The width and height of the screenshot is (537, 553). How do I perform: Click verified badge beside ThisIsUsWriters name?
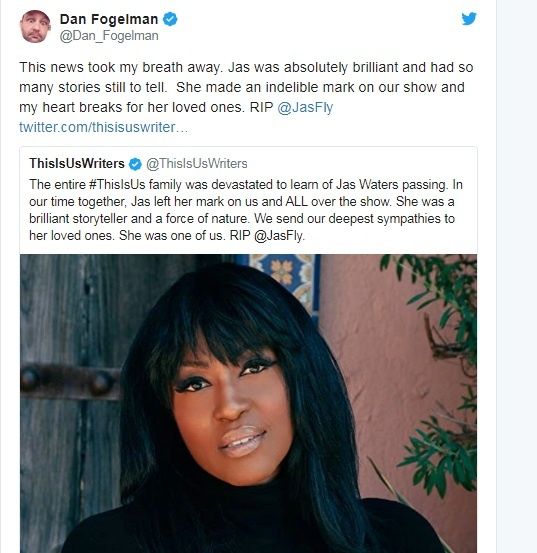(135, 164)
